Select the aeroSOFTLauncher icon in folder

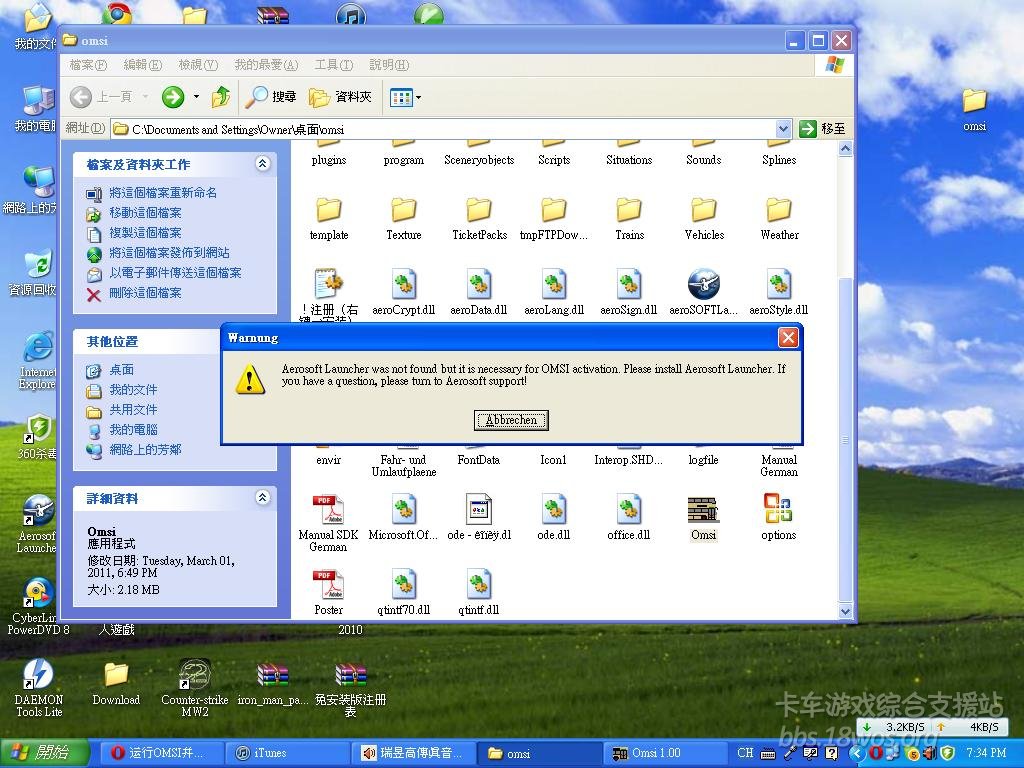click(x=703, y=286)
